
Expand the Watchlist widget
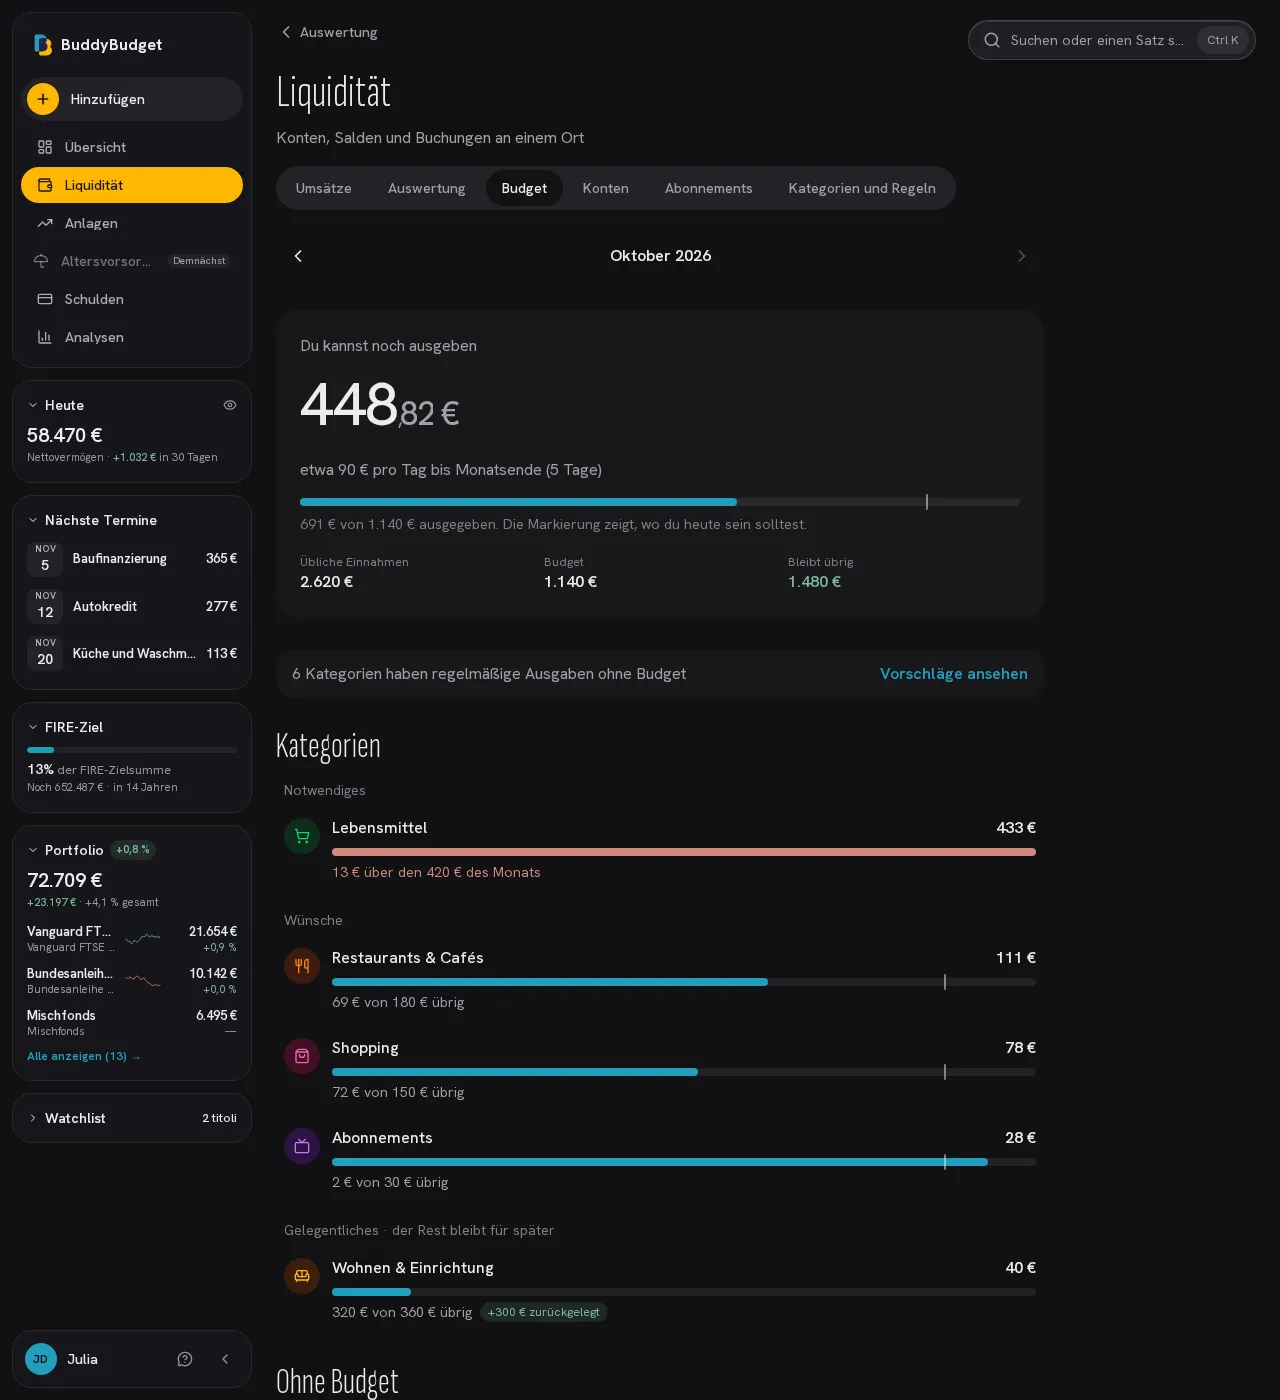pos(33,1118)
